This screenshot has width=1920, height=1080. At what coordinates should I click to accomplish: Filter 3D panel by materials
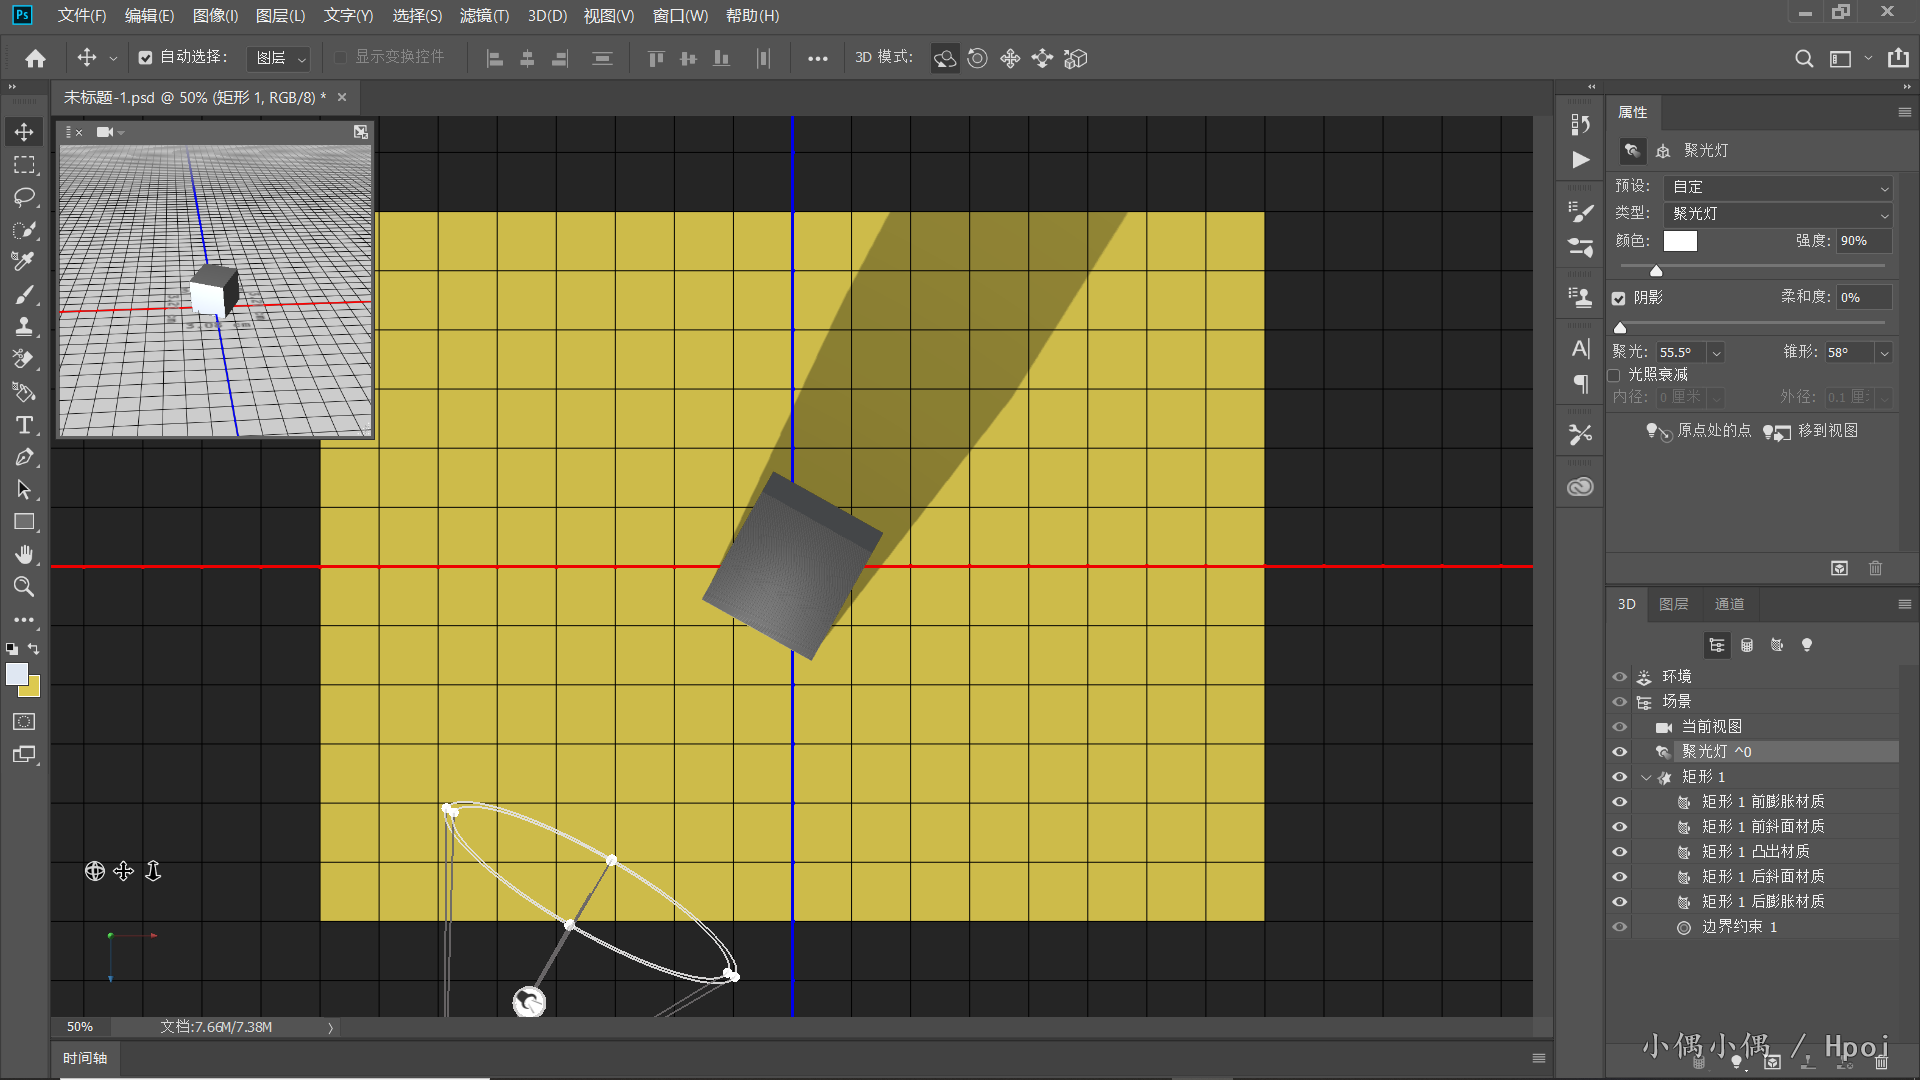click(1777, 645)
